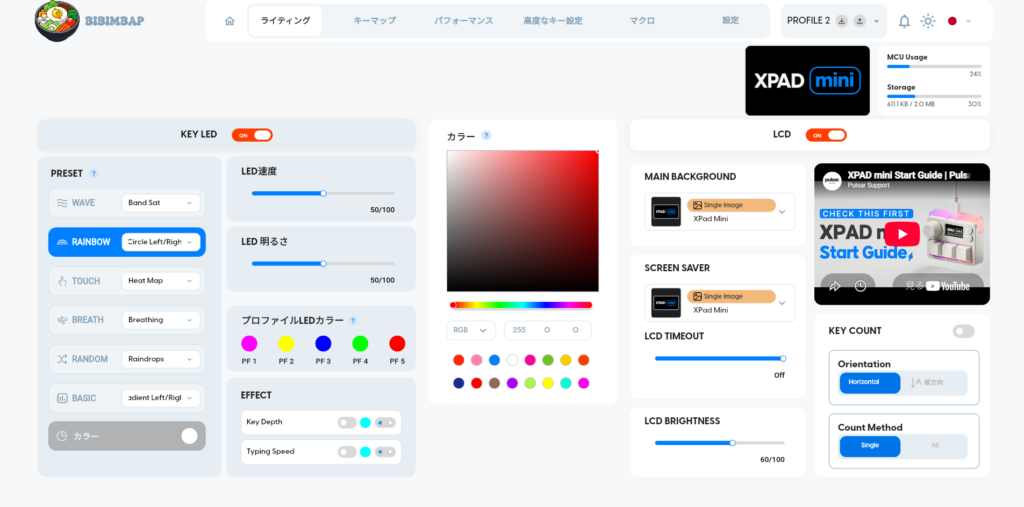Screen dimensions: 1024x507
Task: Click the プロファイルLEDカラー help icon
Action: (353, 321)
